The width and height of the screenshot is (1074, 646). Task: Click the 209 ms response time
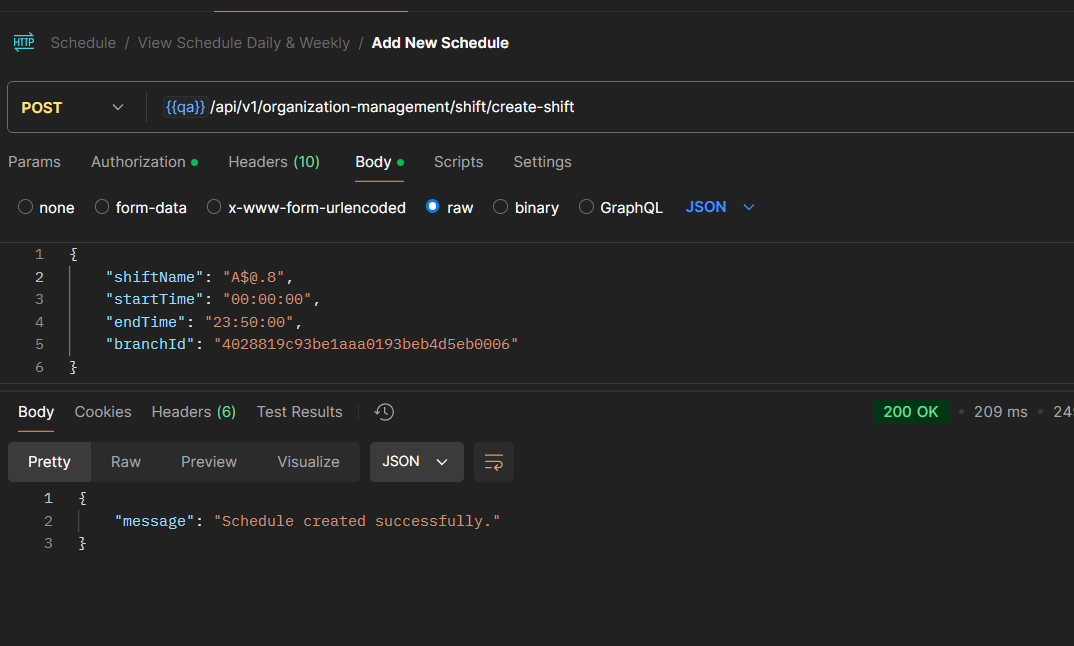[1001, 412]
